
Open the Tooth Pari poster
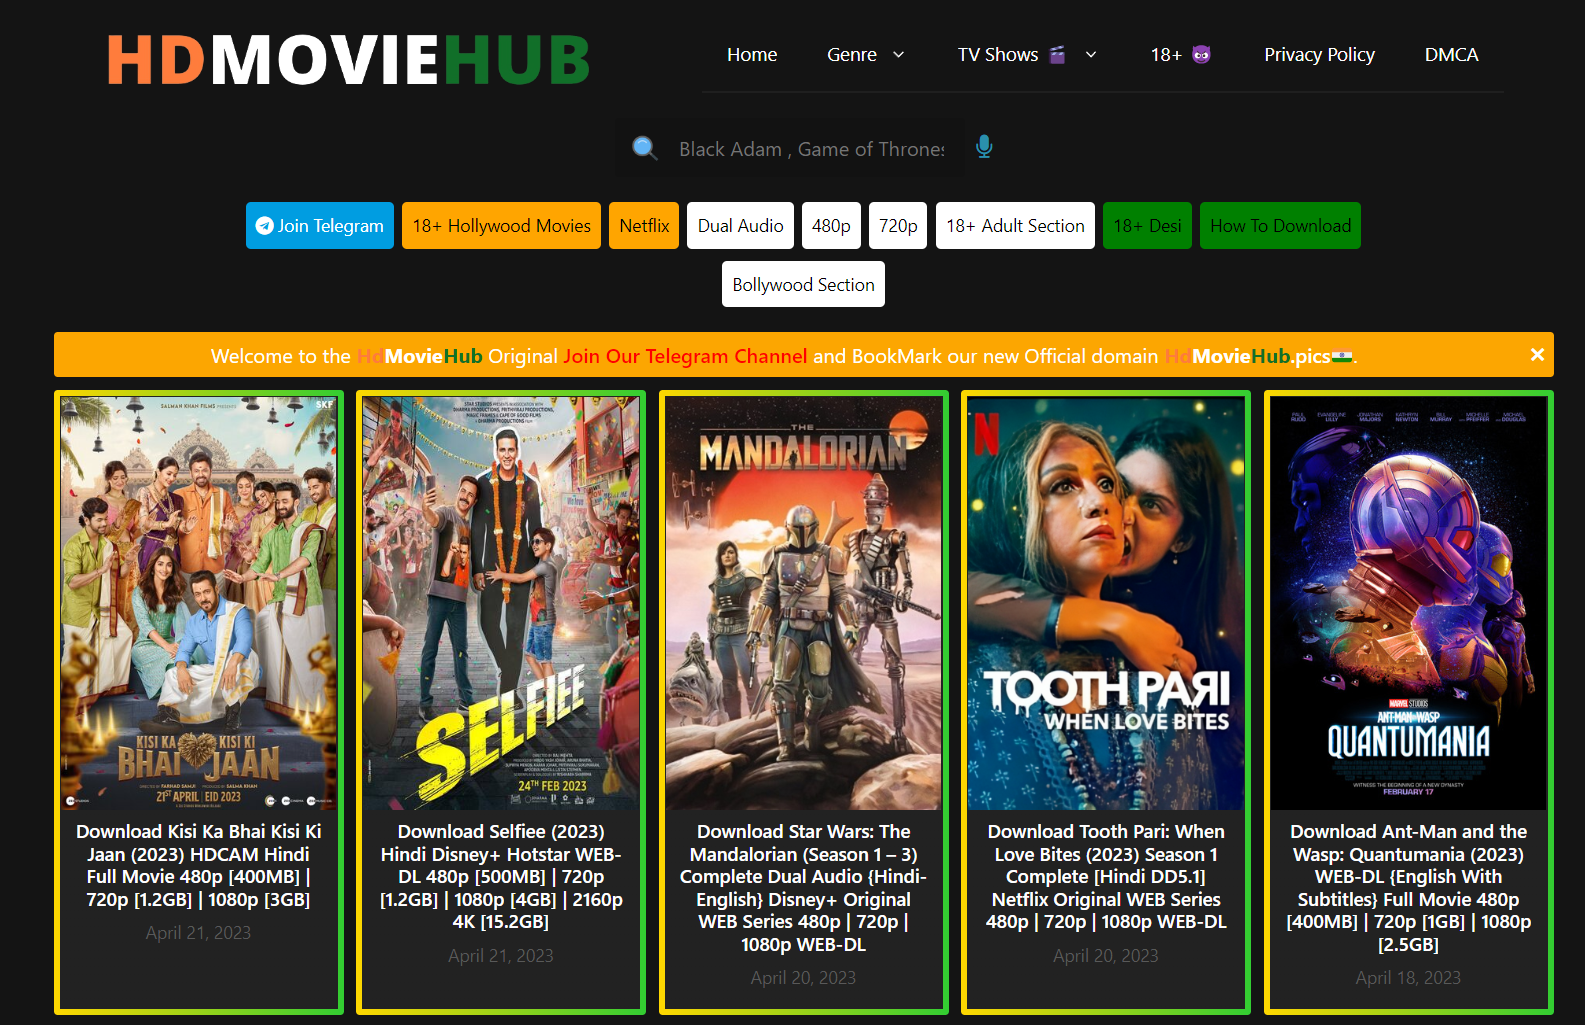click(1106, 603)
